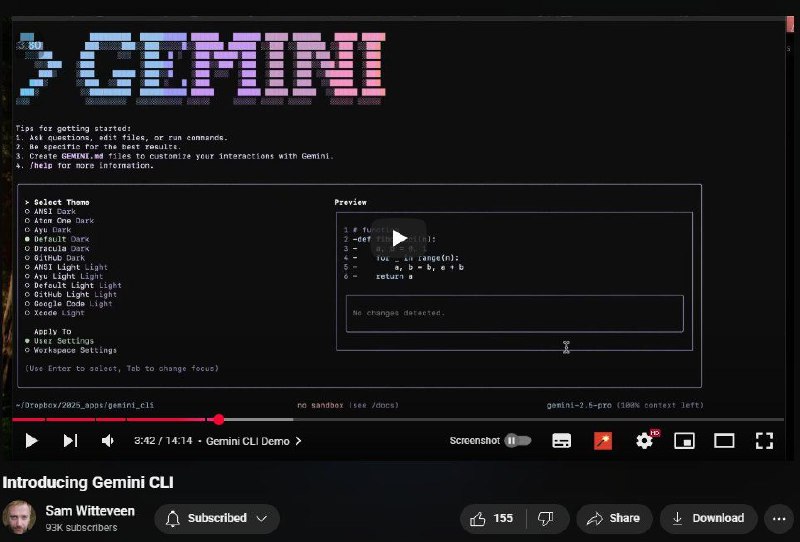Switch to miniplayer mode
Image resolution: width=800 pixels, height=542 pixels.
(x=684, y=440)
